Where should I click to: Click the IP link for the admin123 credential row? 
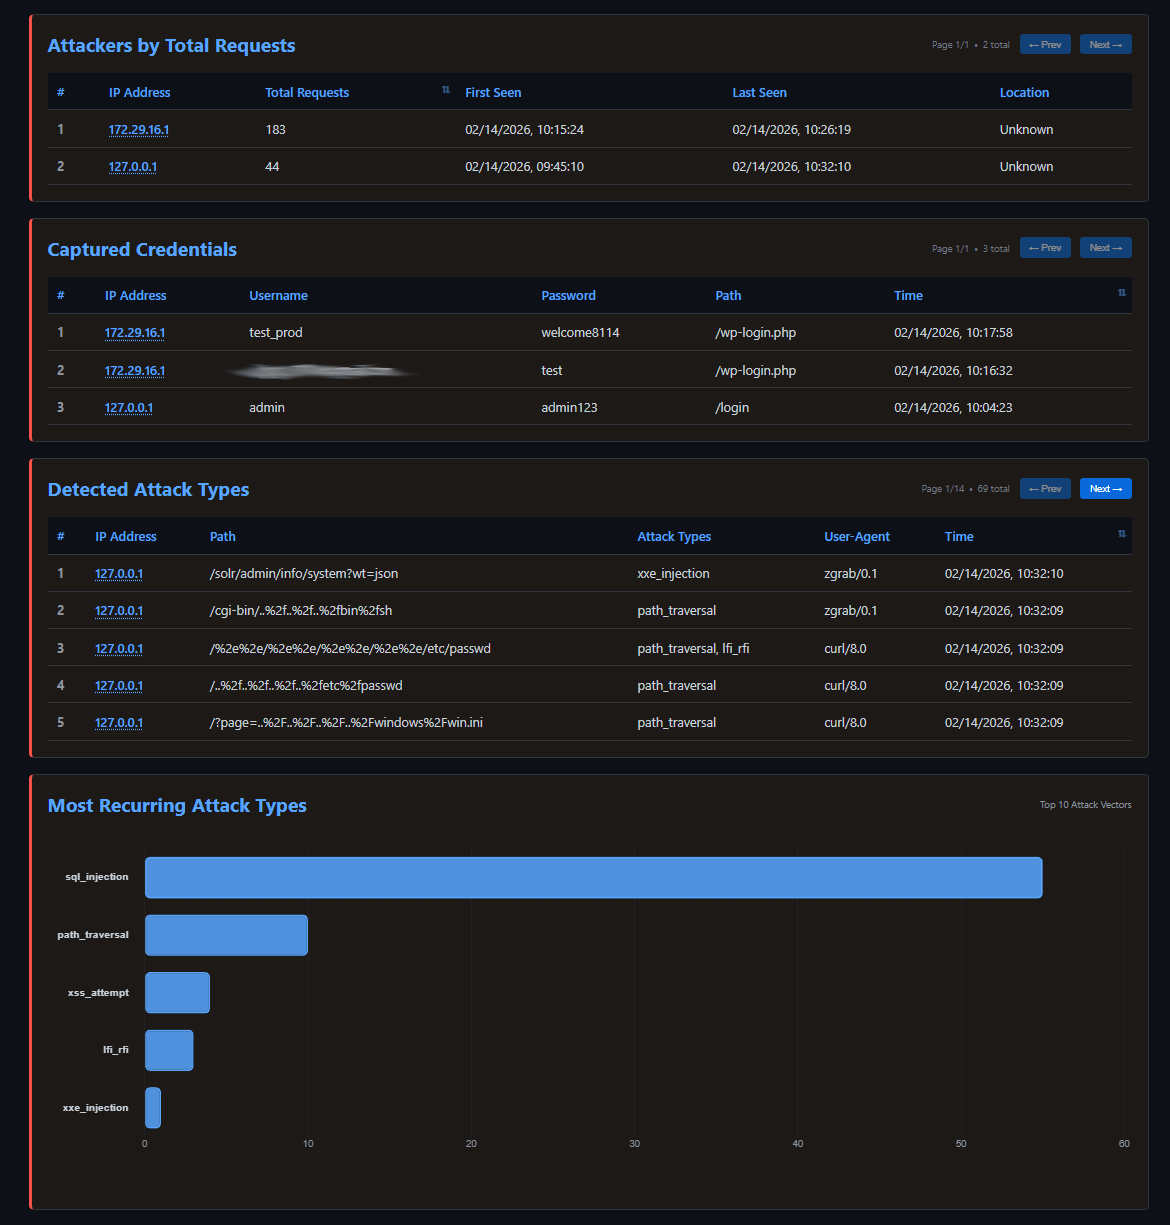(x=129, y=408)
